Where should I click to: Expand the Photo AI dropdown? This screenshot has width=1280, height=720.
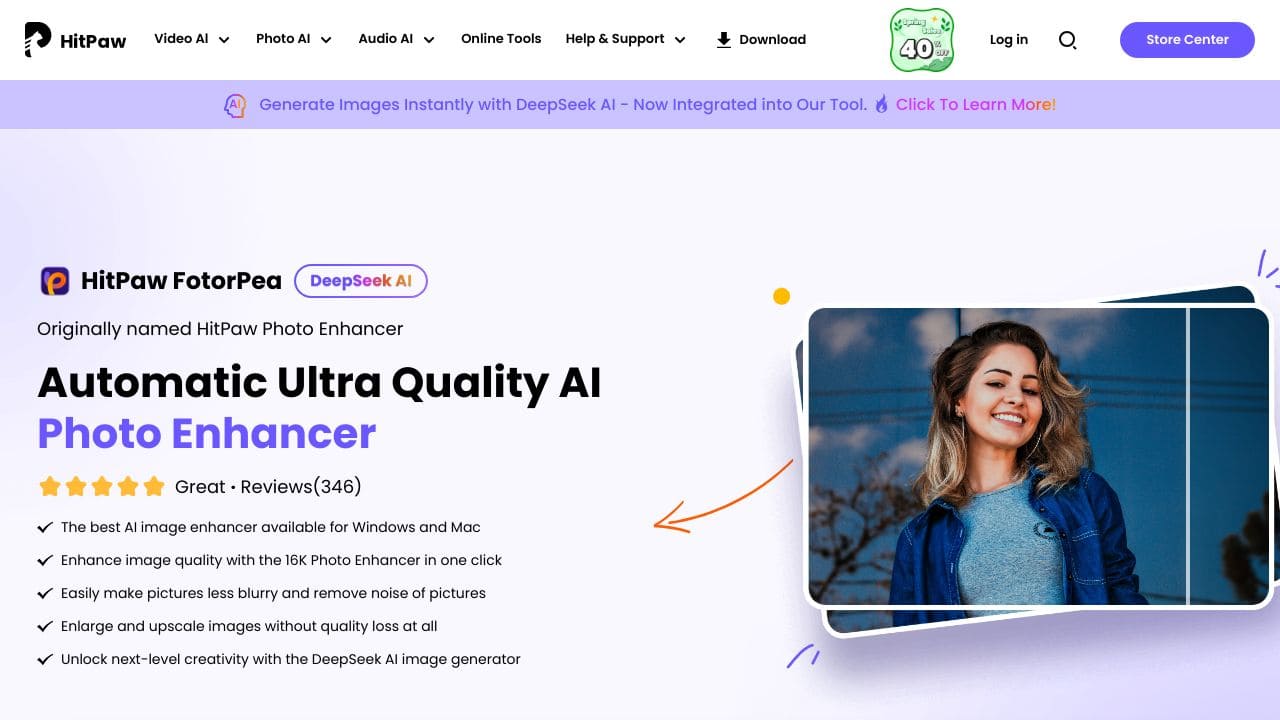pyautogui.click(x=294, y=39)
